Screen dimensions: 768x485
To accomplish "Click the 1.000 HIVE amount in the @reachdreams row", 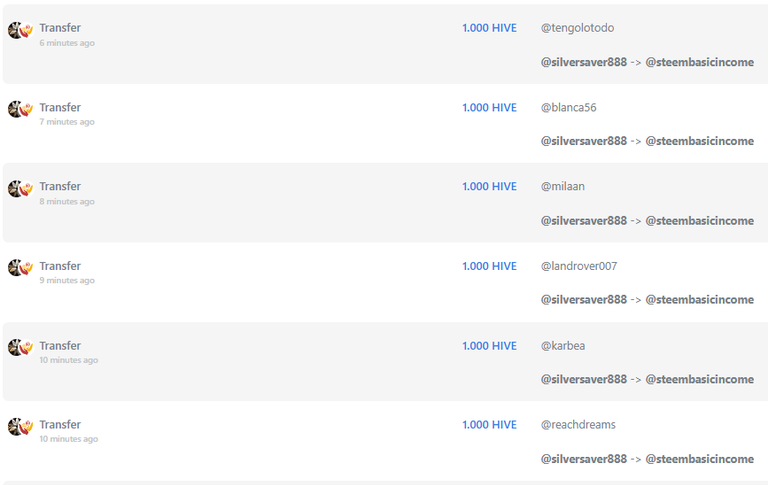I will (489, 425).
